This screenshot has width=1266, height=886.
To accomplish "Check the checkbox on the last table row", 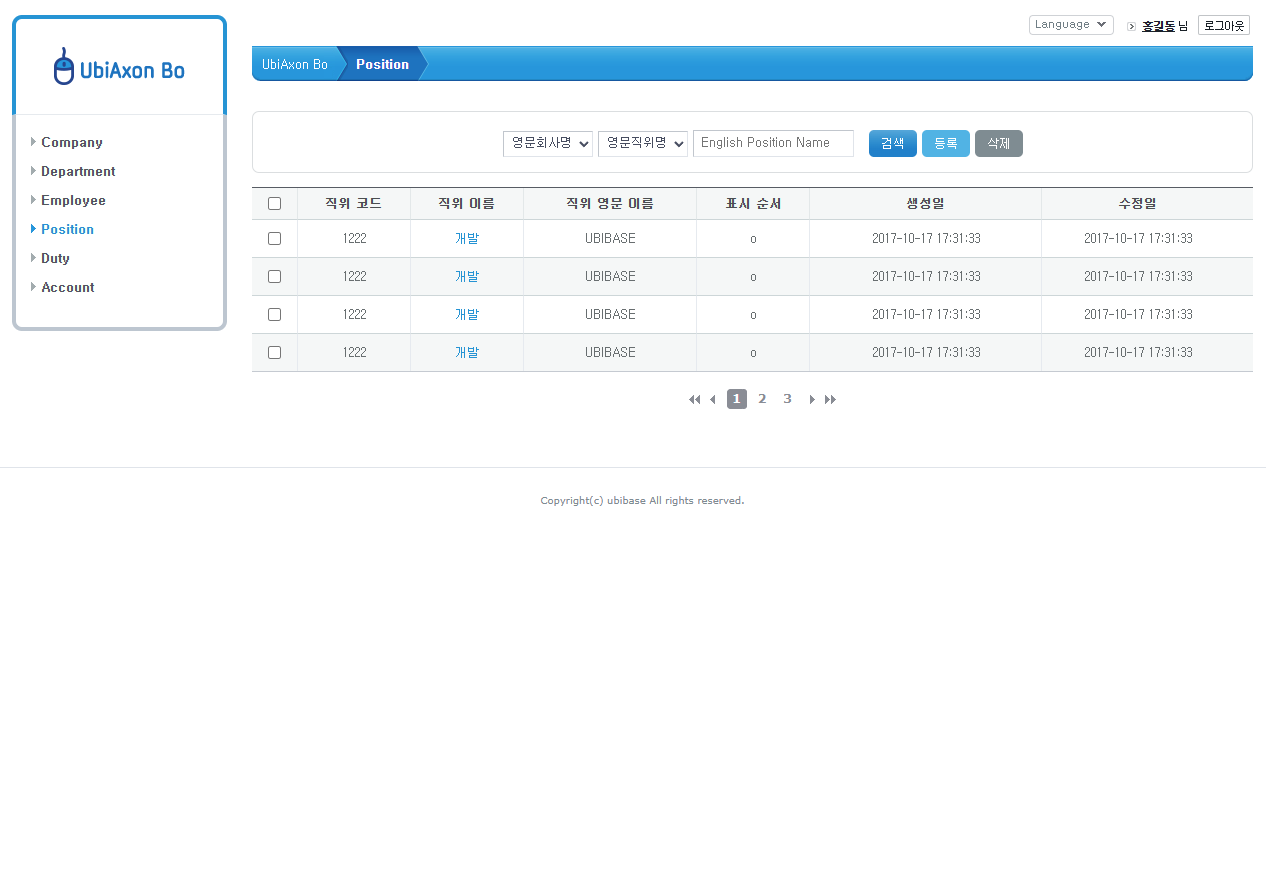I will (x=274, y=352).
